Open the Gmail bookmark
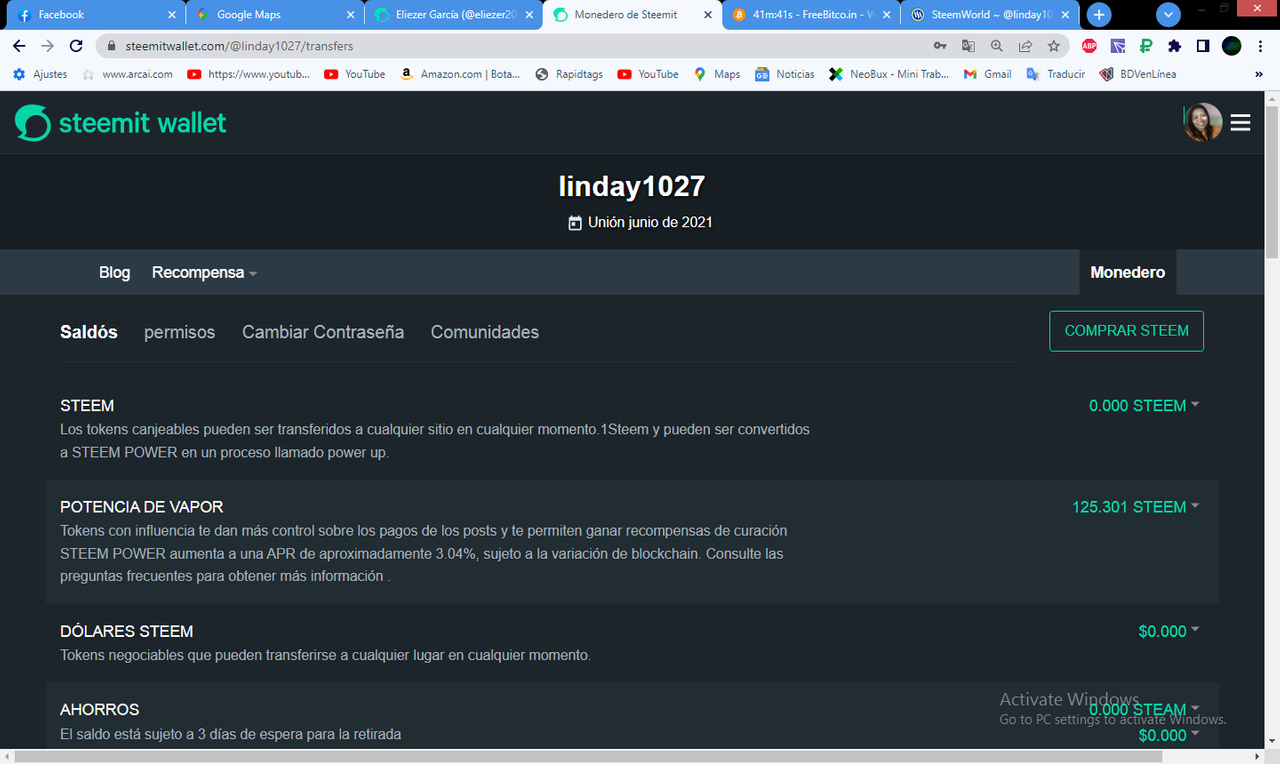The height and width of the screenshot is (768, 1280). pyautogui.click(x=987, y=74)
